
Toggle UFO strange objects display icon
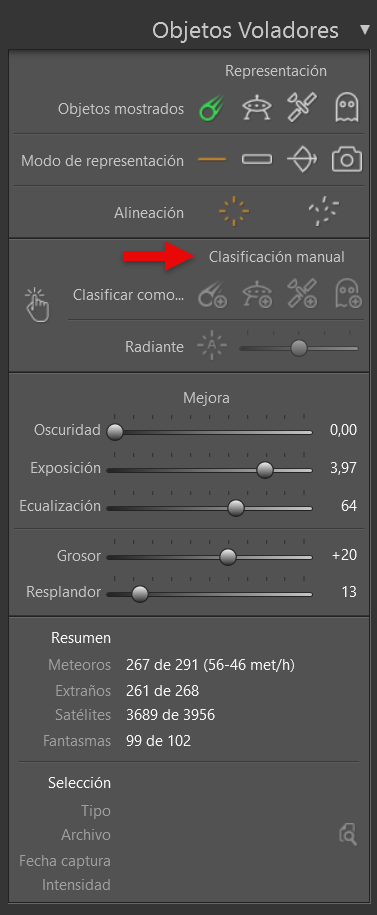pyautogui.click(x=257, y=109)
